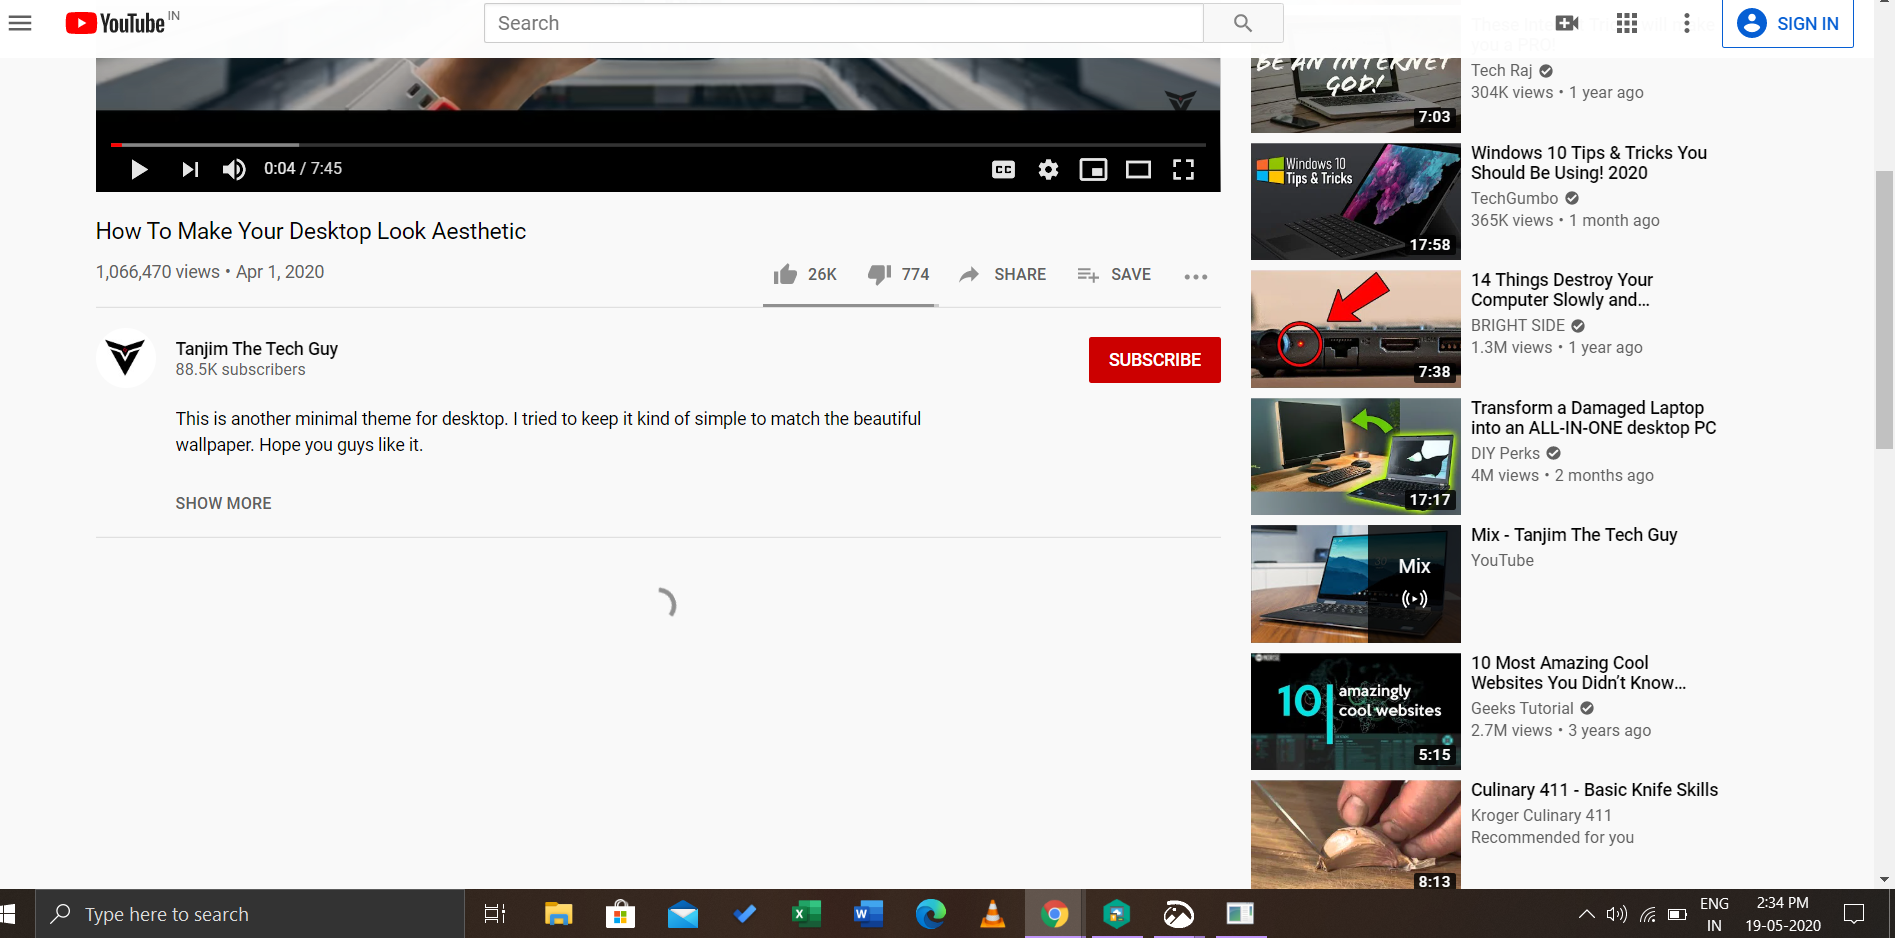Open the Windows Start button
Image resolution: width=1895 pixels, height=938 pixels.
click(x=8, y=914)
